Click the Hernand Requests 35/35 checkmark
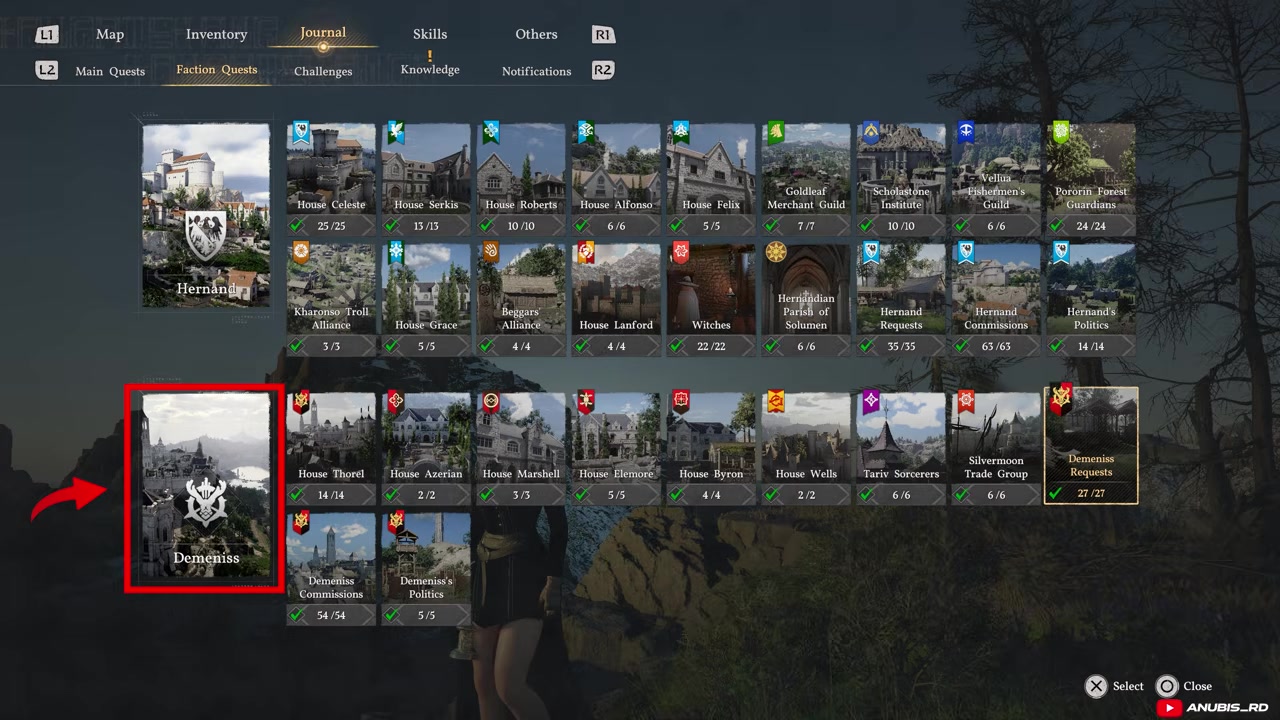1280x720 pixels. (867, 346)
